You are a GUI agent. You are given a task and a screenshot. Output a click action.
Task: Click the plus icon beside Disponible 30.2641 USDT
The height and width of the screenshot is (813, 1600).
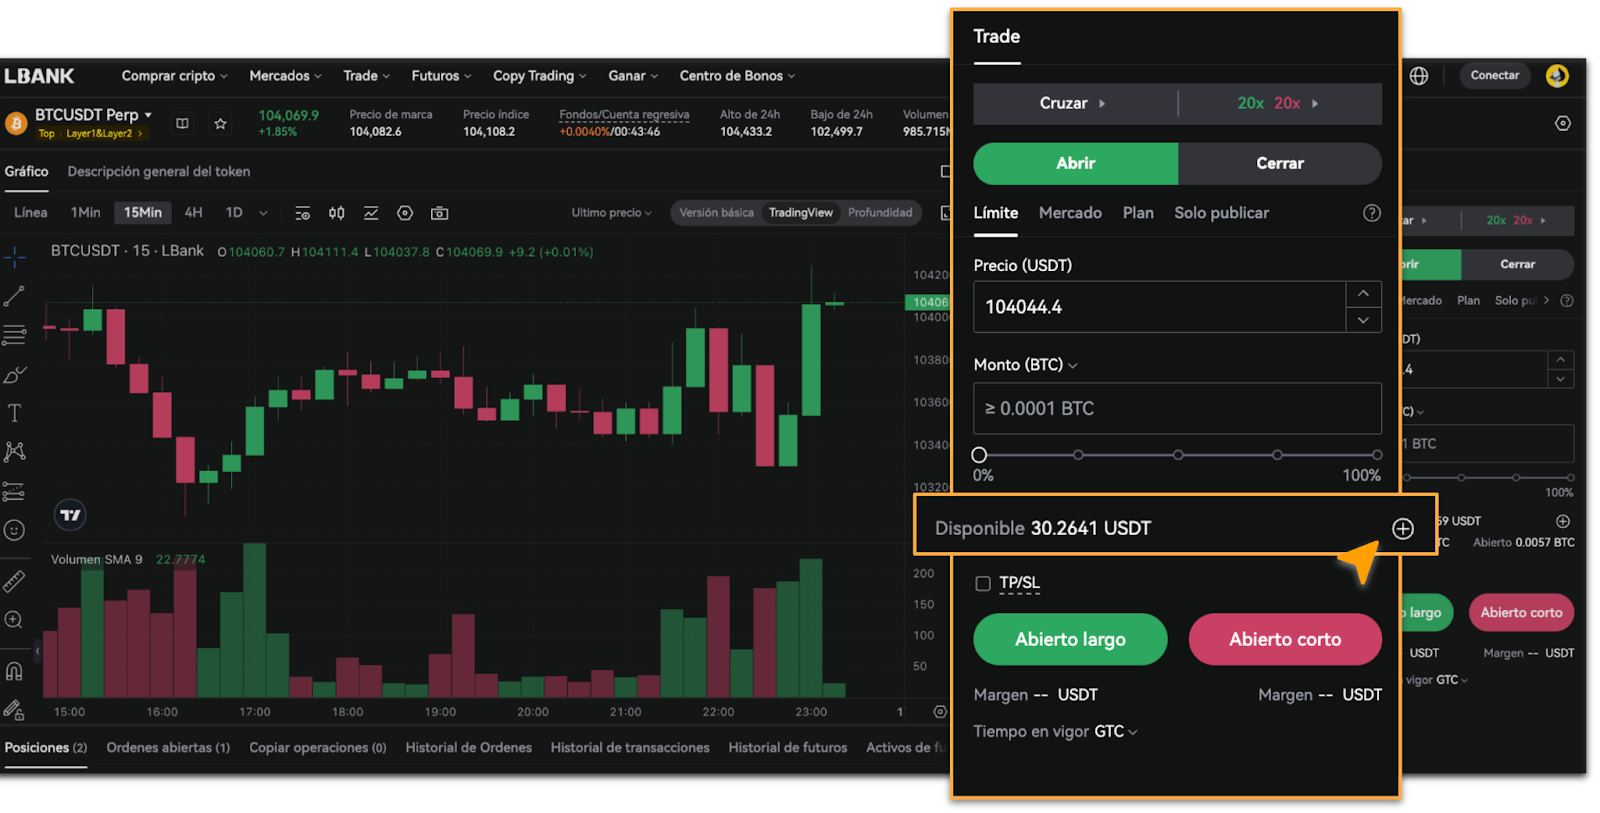[1403, 529]
